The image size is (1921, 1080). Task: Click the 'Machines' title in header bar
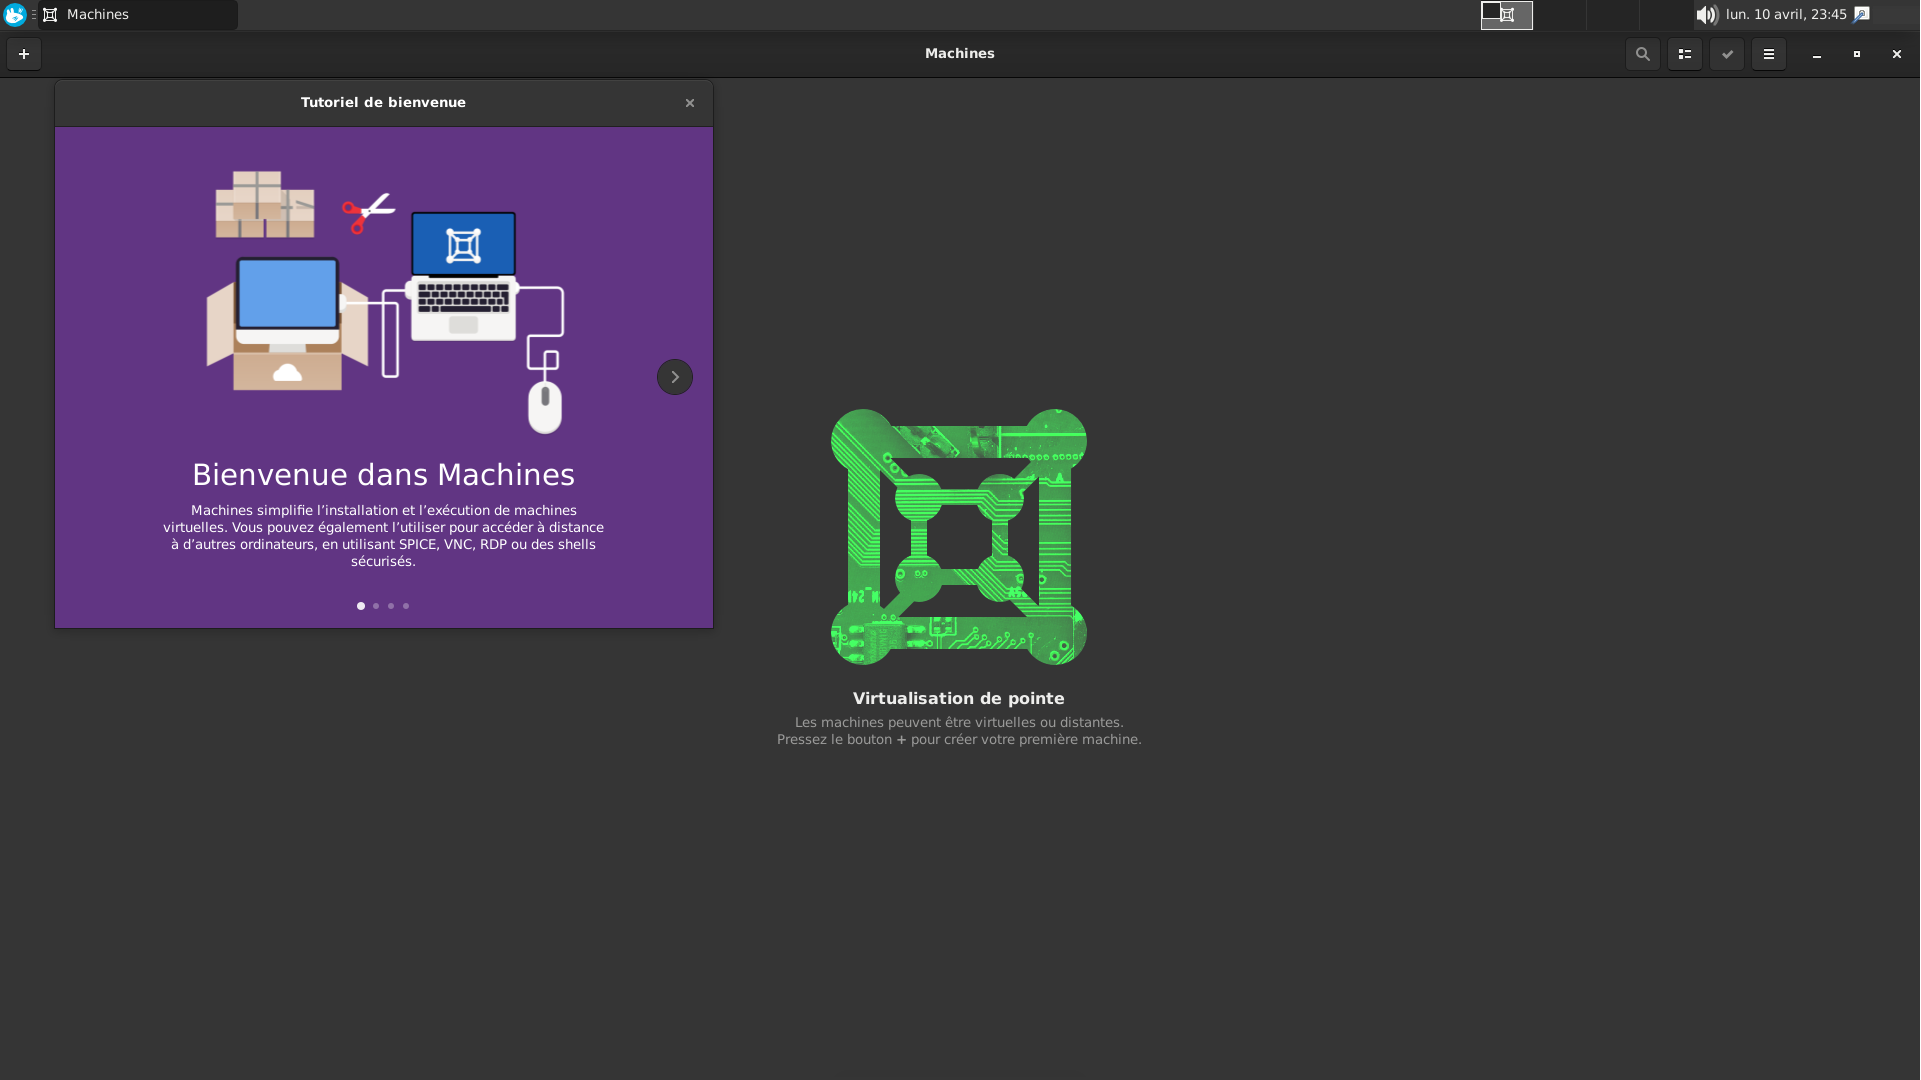pyautogui.click(x=959, y=54)
